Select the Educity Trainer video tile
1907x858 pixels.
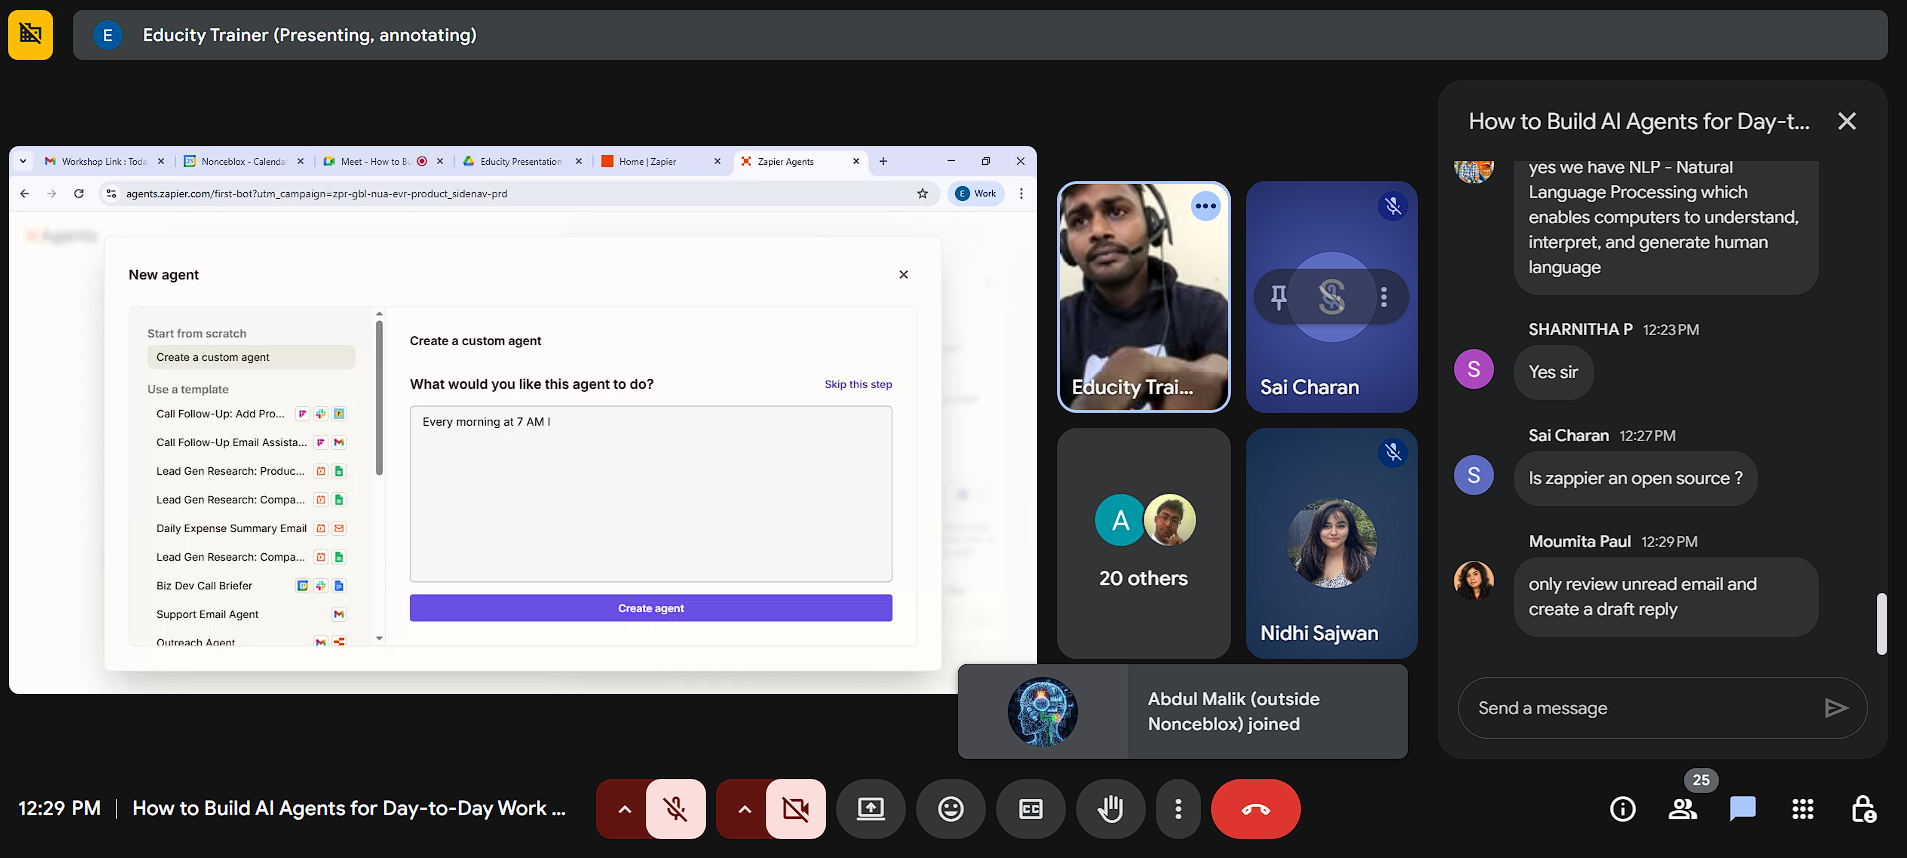pos(1144,297)
